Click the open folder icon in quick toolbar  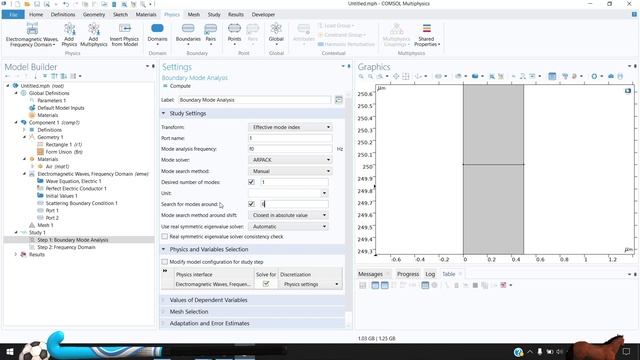coord(27,4)
